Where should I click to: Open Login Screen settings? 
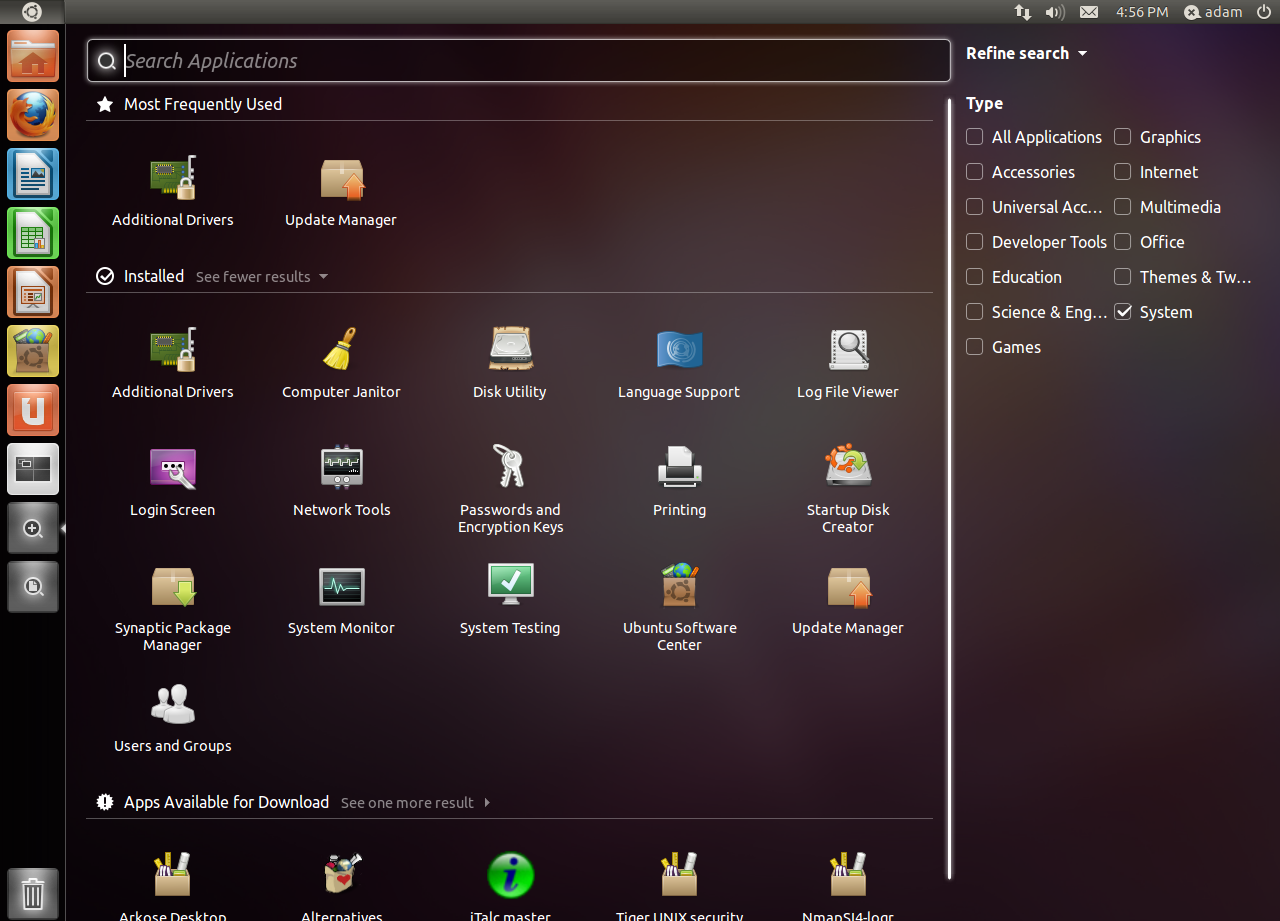[173, 481]
